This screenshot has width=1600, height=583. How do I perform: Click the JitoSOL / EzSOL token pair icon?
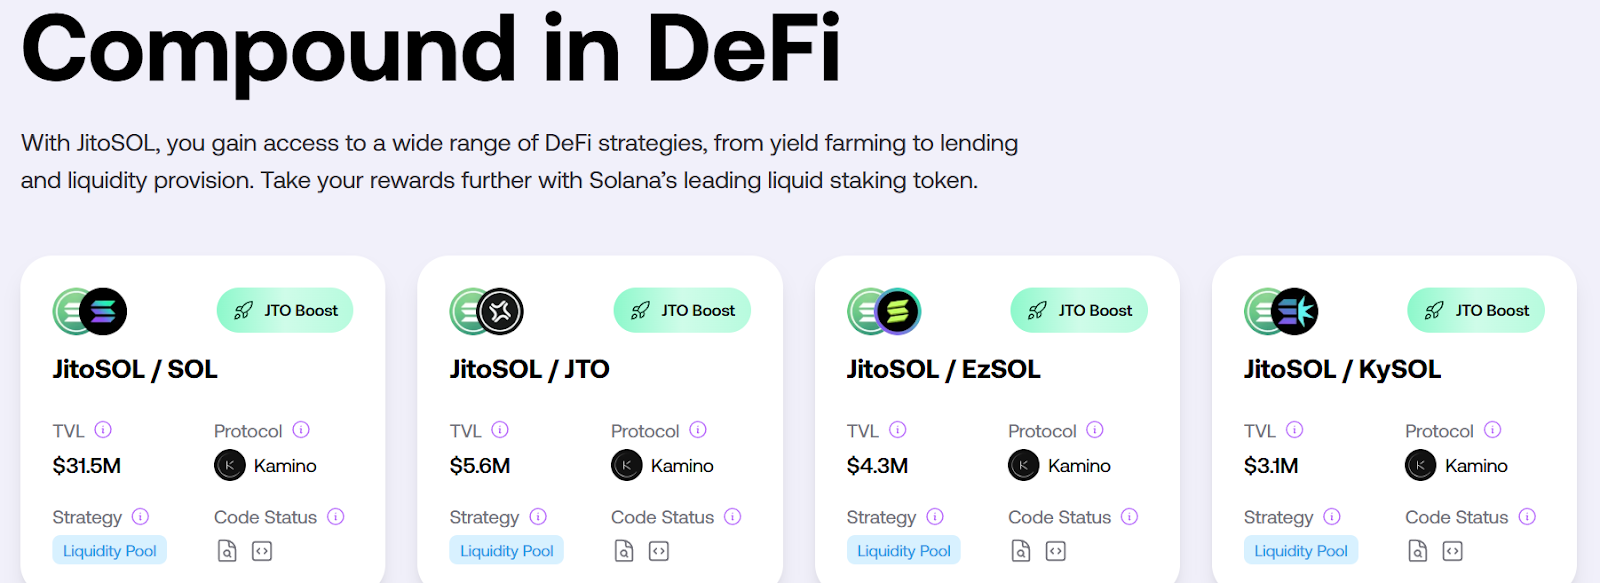click(884, 311)
